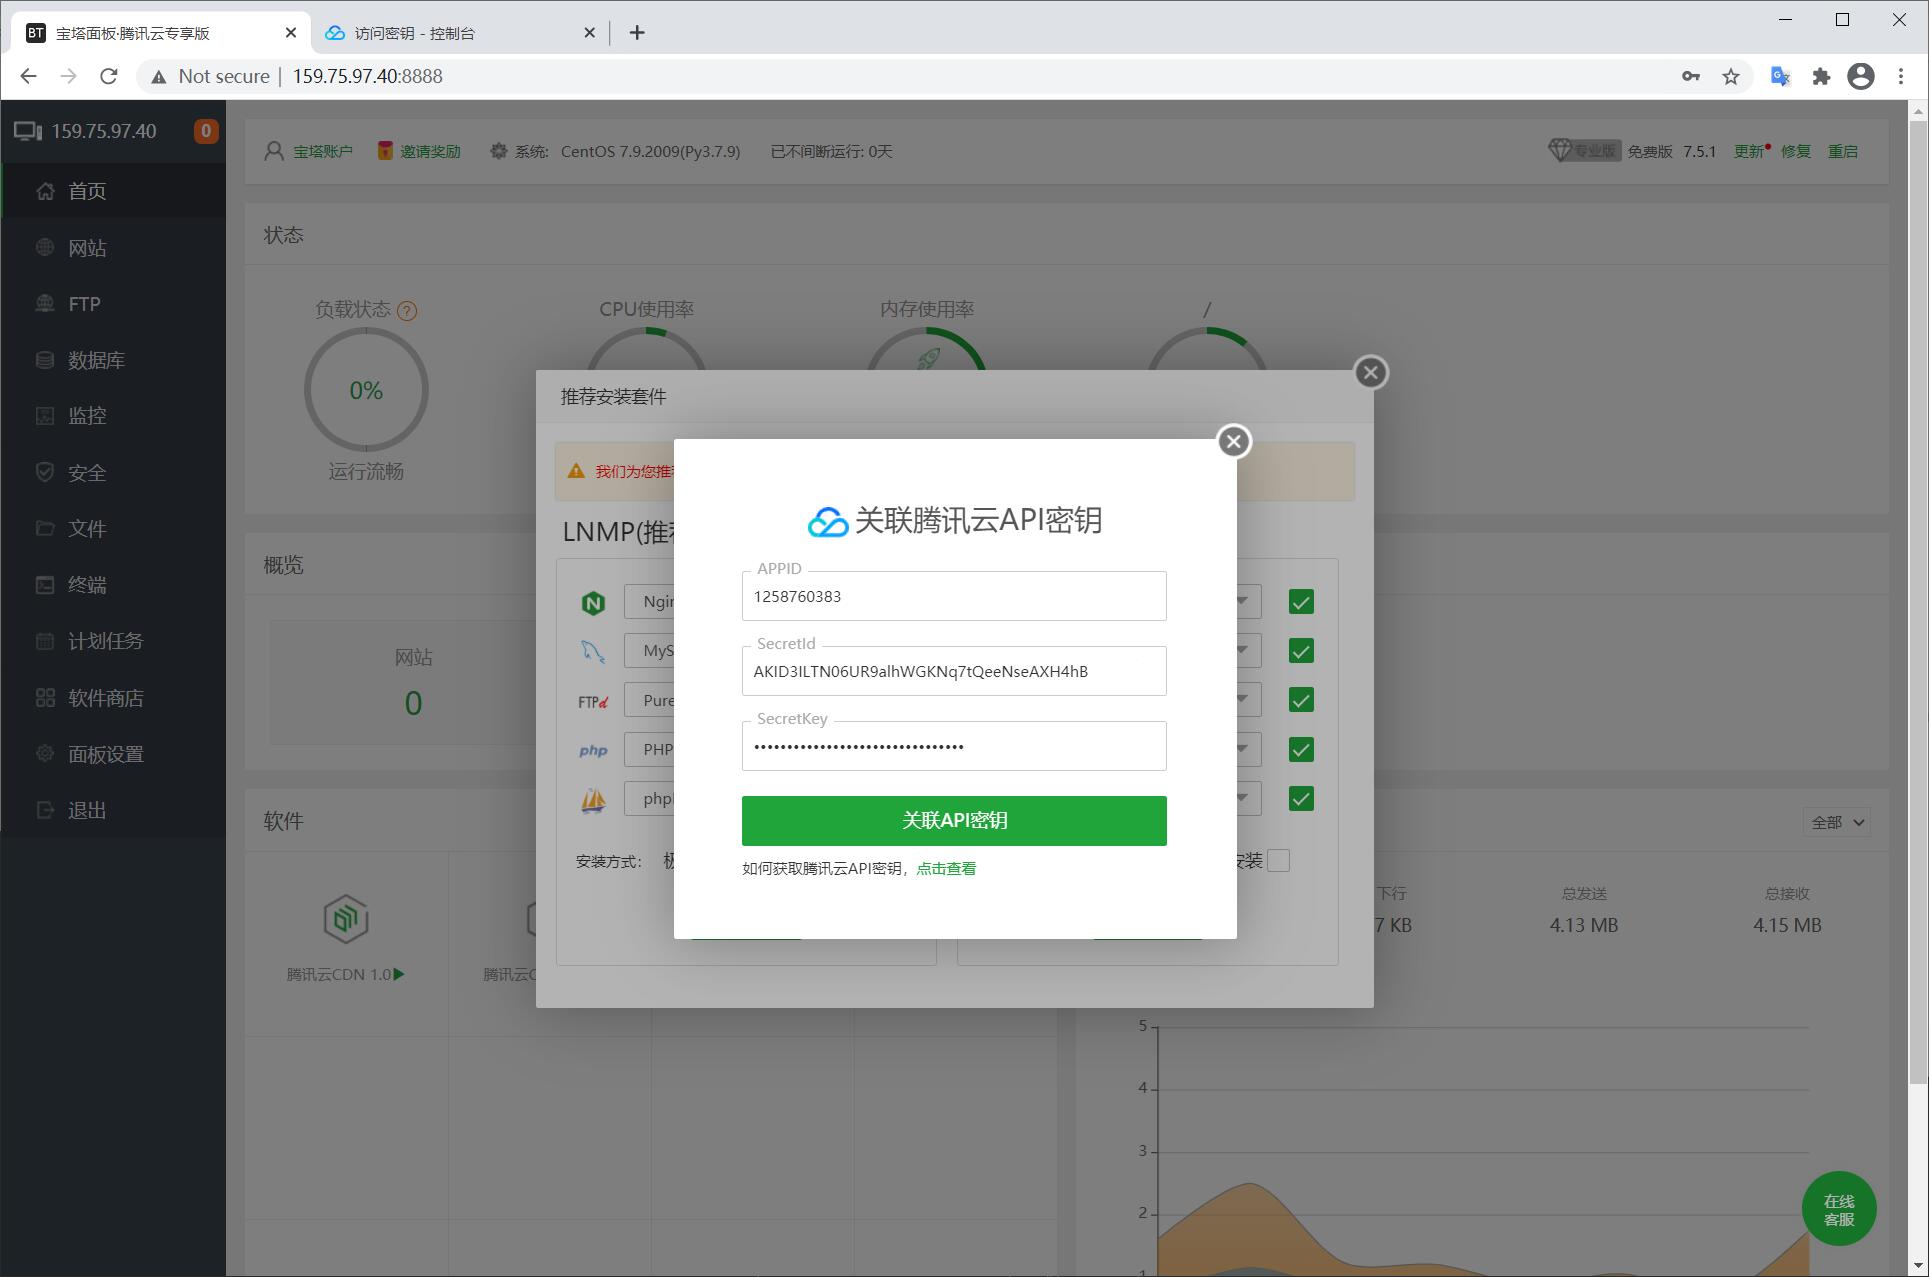Close the recommended install packages dialog
The height and width of the screenshot is (1277, 1929).
pos(1370,372)
